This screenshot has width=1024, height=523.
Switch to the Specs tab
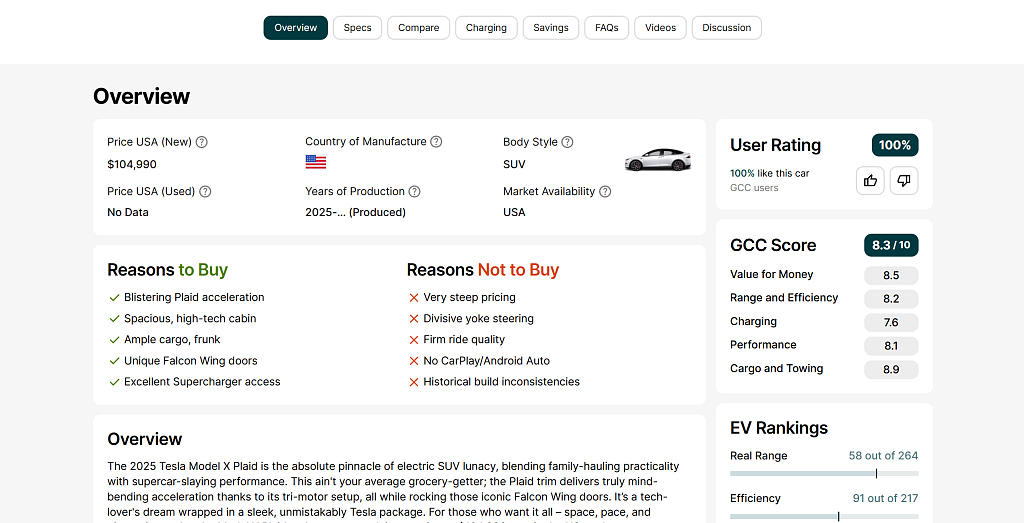(x=357, y=27)
